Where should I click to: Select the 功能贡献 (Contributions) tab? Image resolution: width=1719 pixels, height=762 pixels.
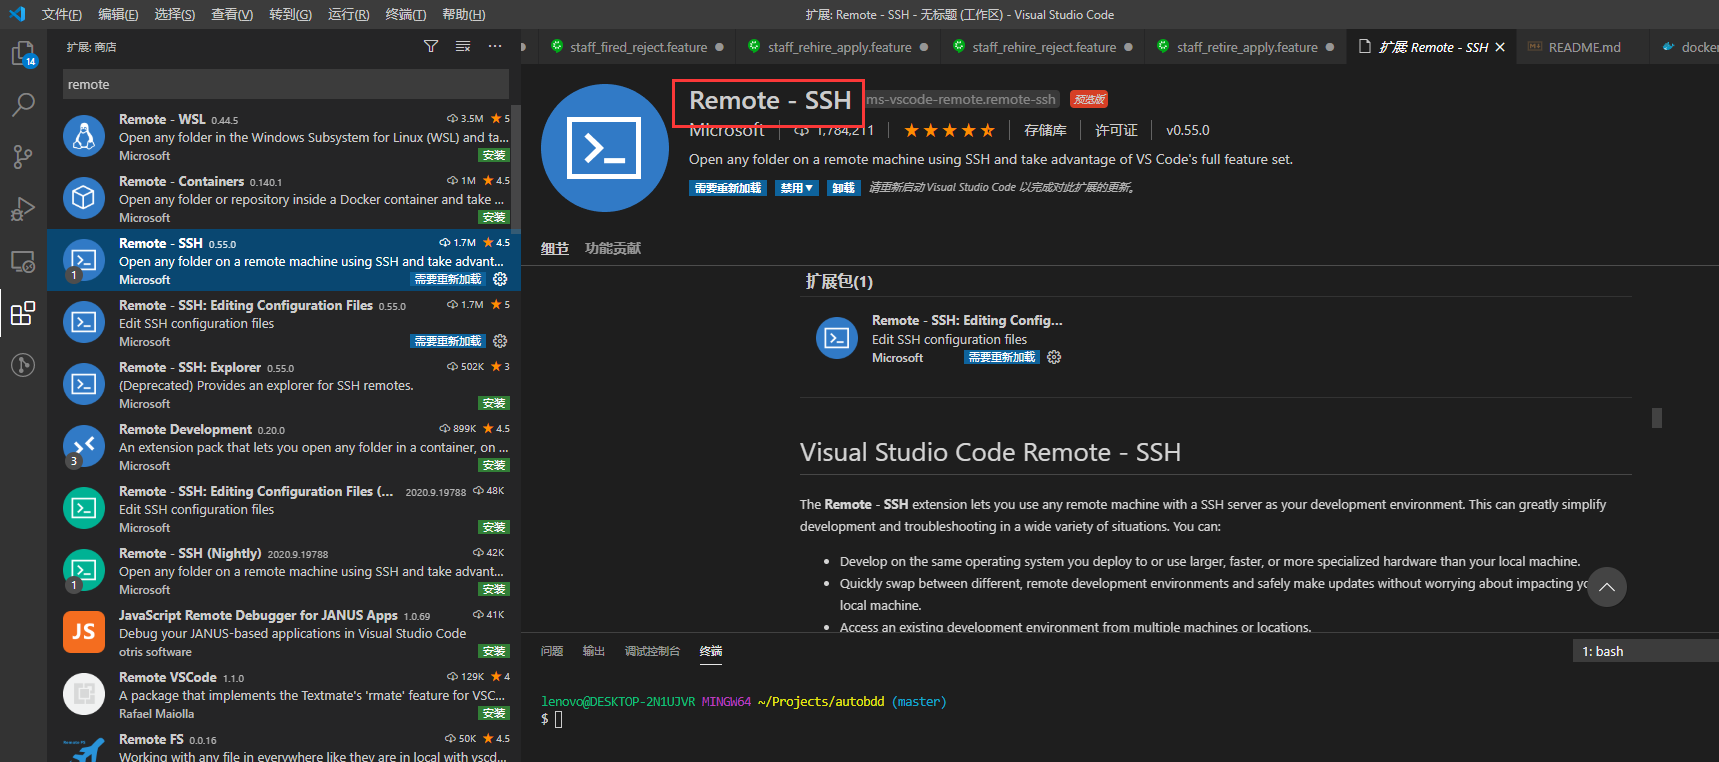tap(613, 248)
